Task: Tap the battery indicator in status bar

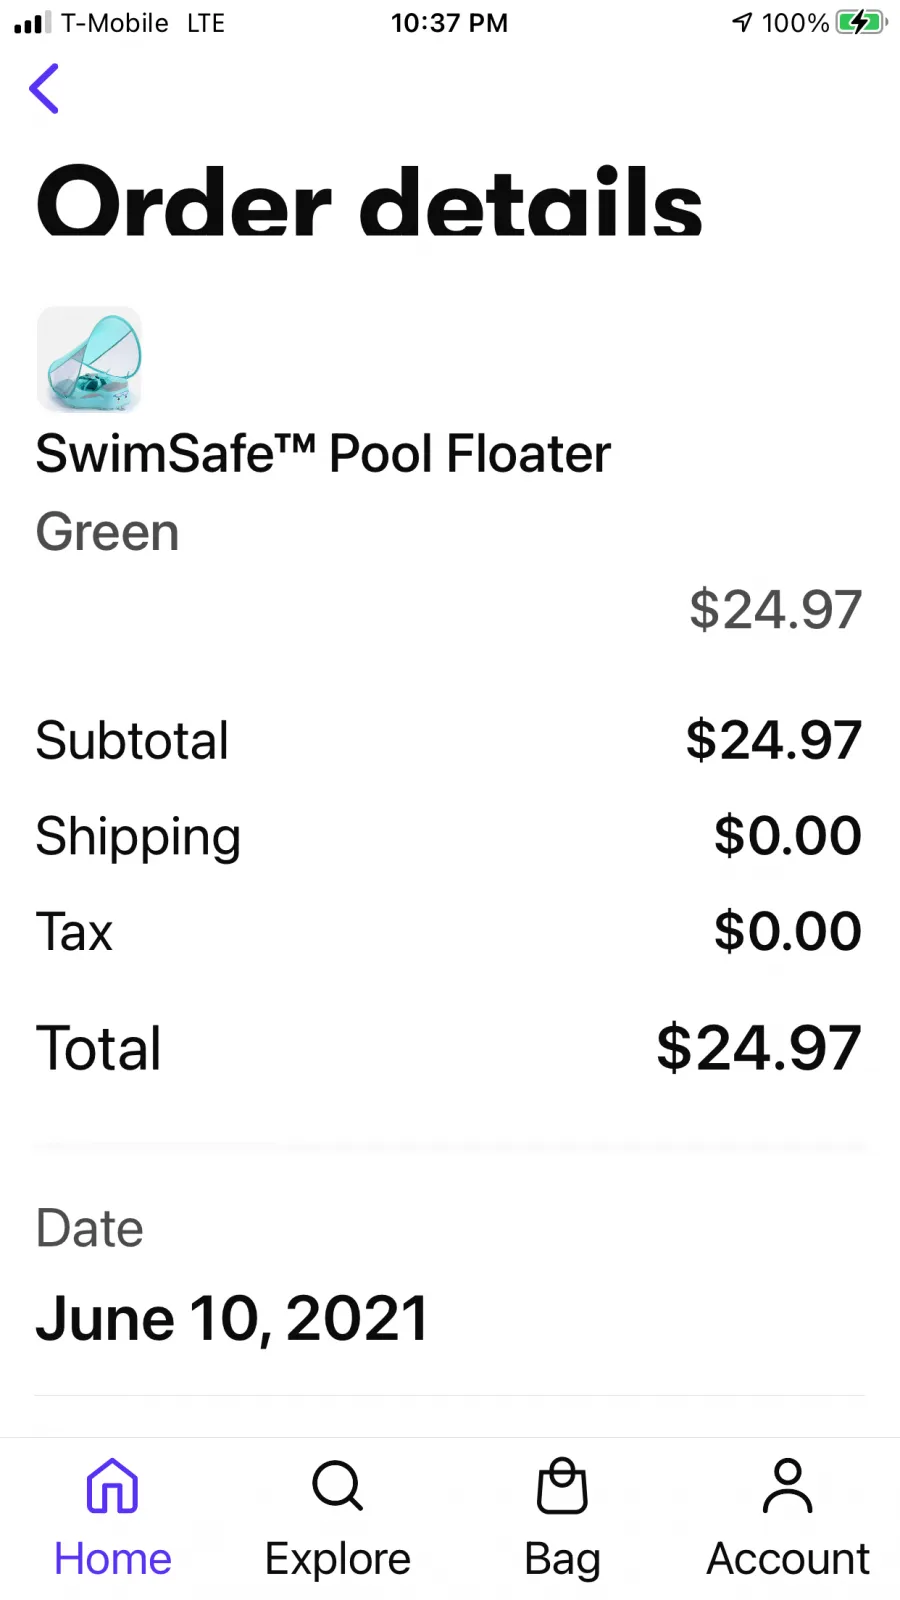Action: click(x=861, y=22)
